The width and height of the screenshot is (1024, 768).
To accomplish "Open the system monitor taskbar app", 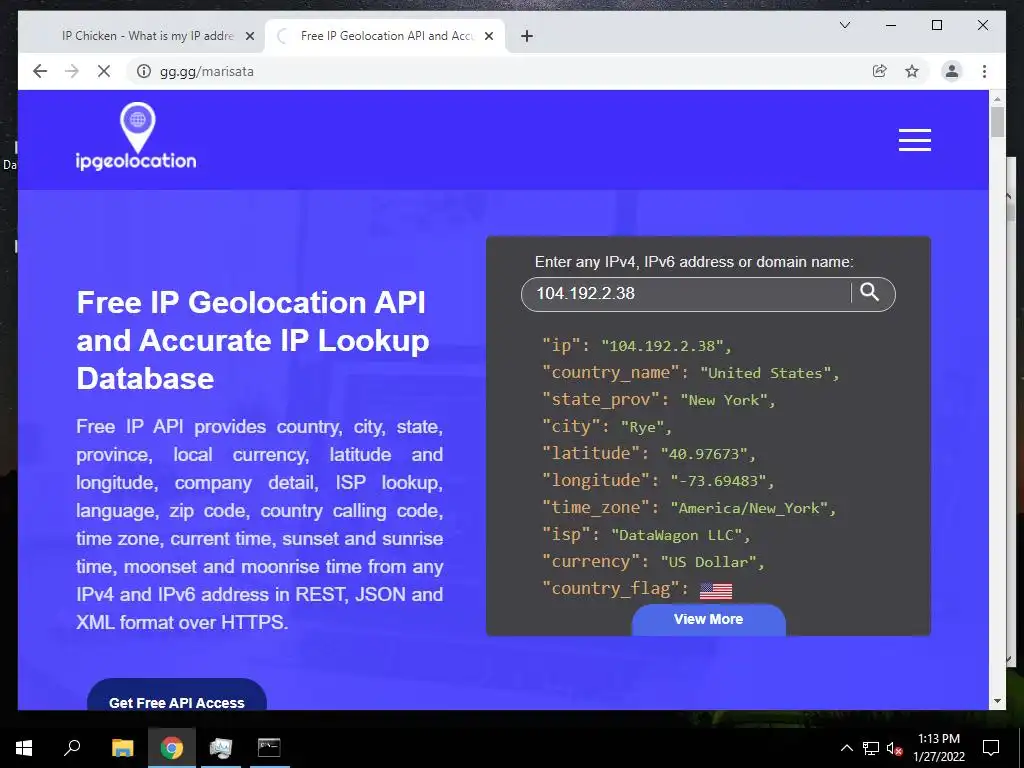I will [x=221, y=748].
